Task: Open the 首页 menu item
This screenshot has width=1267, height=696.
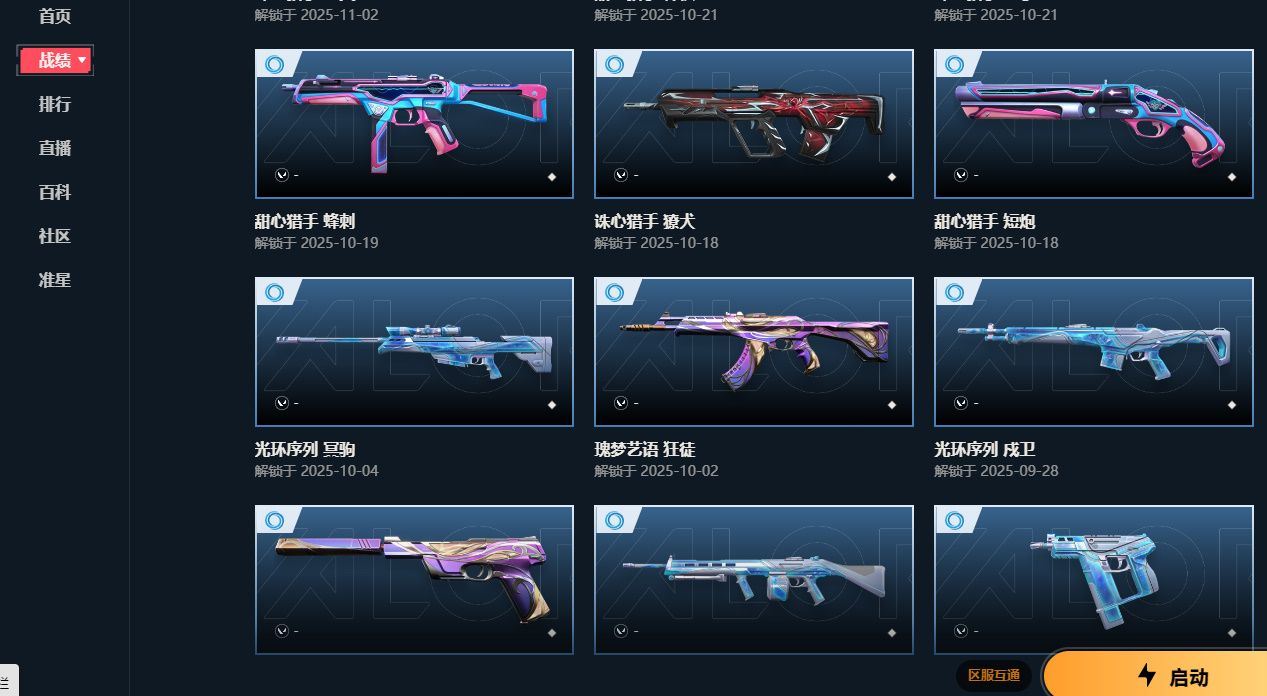Action: coord(55,16)
